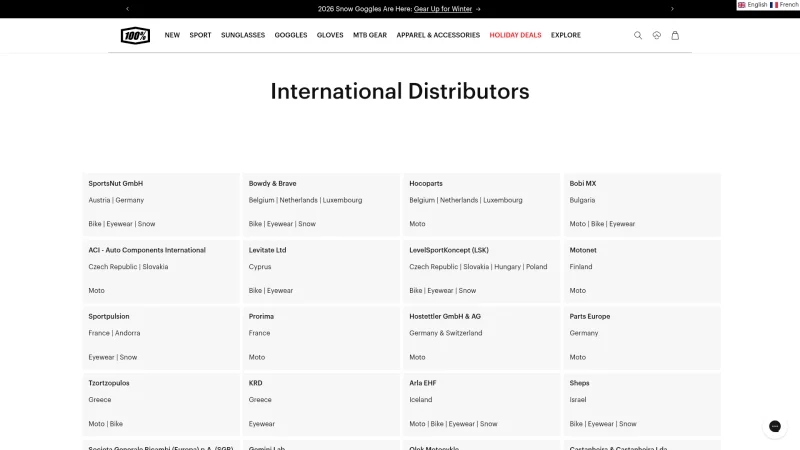
Task: Select the SportsNut GmbH distributor name
Action: pyautogui.click(x=115, y=183)
